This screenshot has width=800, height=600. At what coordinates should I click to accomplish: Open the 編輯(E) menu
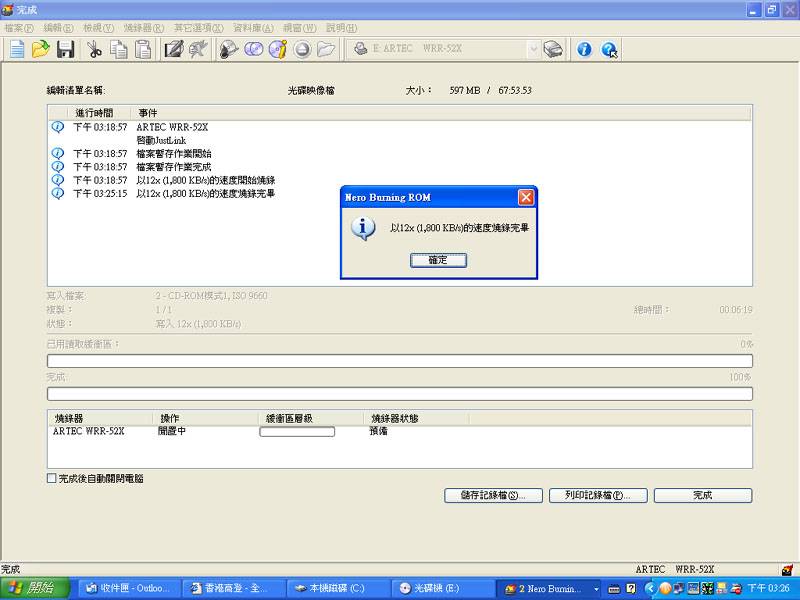[59, 28]
